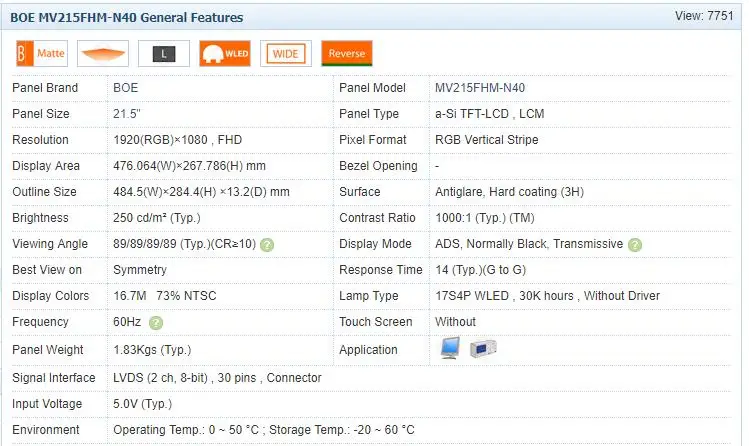Click the industrial device application icon
The image size is (749, 446).
pos(483,349)
